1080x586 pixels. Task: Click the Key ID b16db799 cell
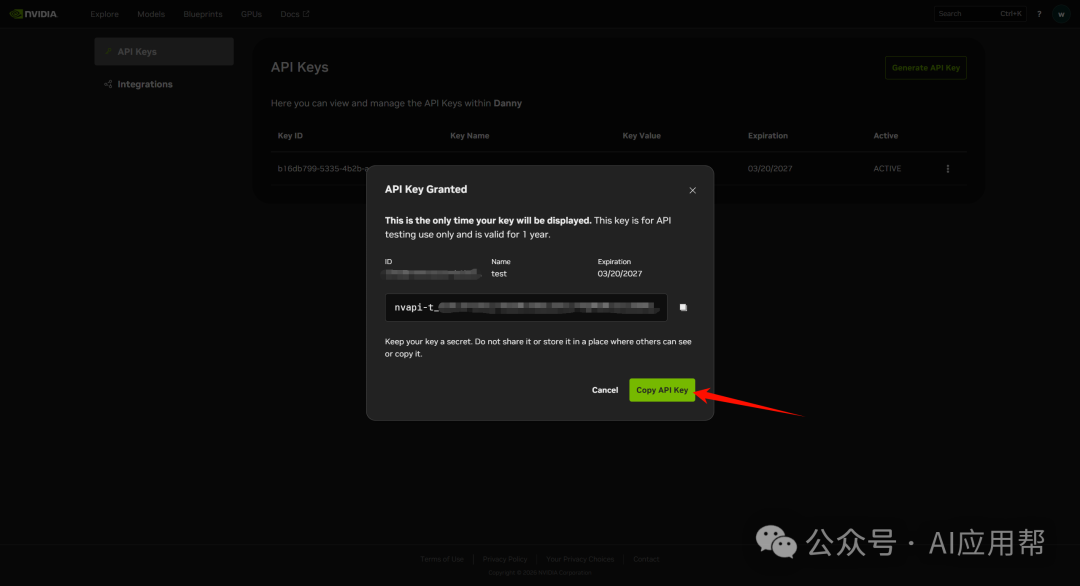(x=324, y=169)
